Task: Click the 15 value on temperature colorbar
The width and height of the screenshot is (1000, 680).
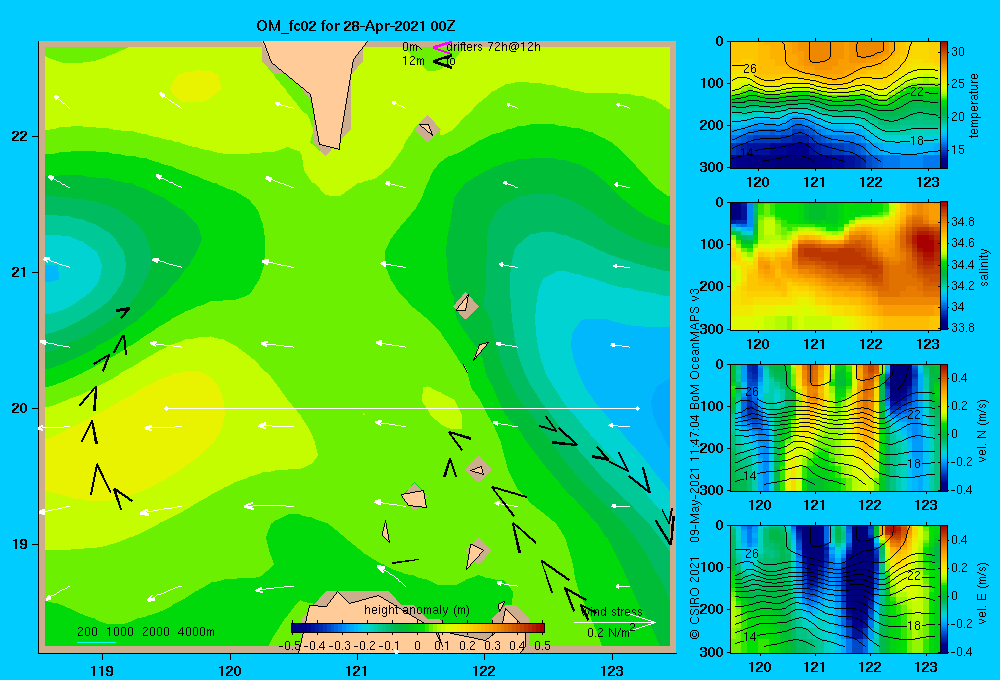Action: click(x=958, y=149)
